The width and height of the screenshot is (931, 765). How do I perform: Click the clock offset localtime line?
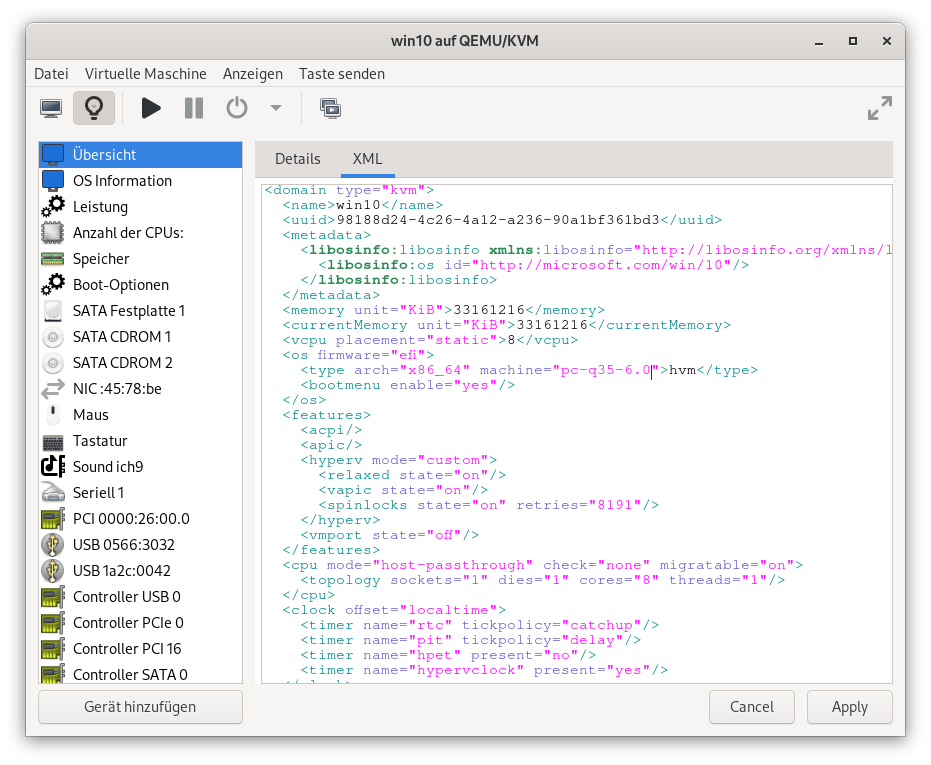394,610
